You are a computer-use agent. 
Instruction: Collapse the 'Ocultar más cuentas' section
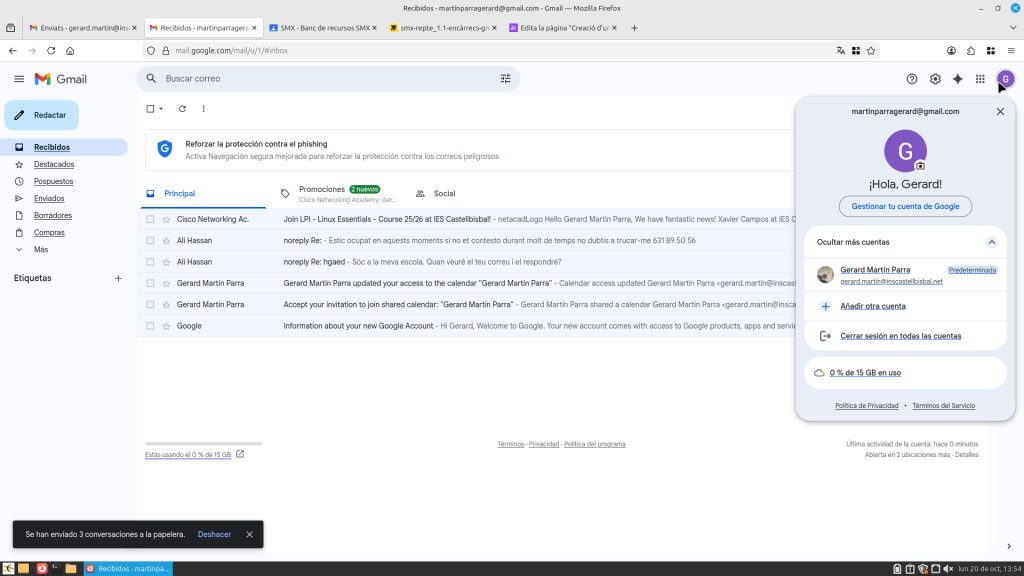991,242
